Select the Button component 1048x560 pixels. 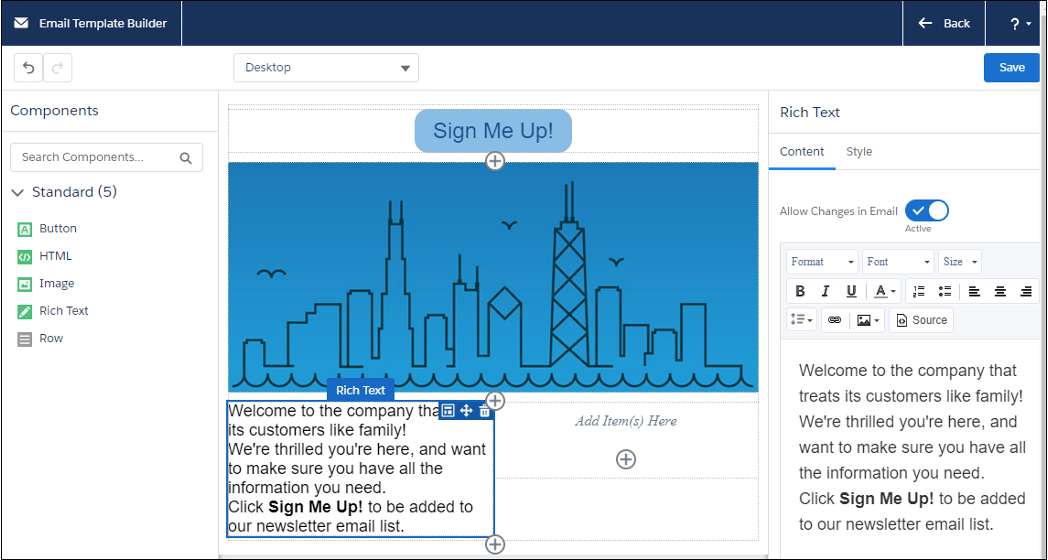click(x=47, y=229)
